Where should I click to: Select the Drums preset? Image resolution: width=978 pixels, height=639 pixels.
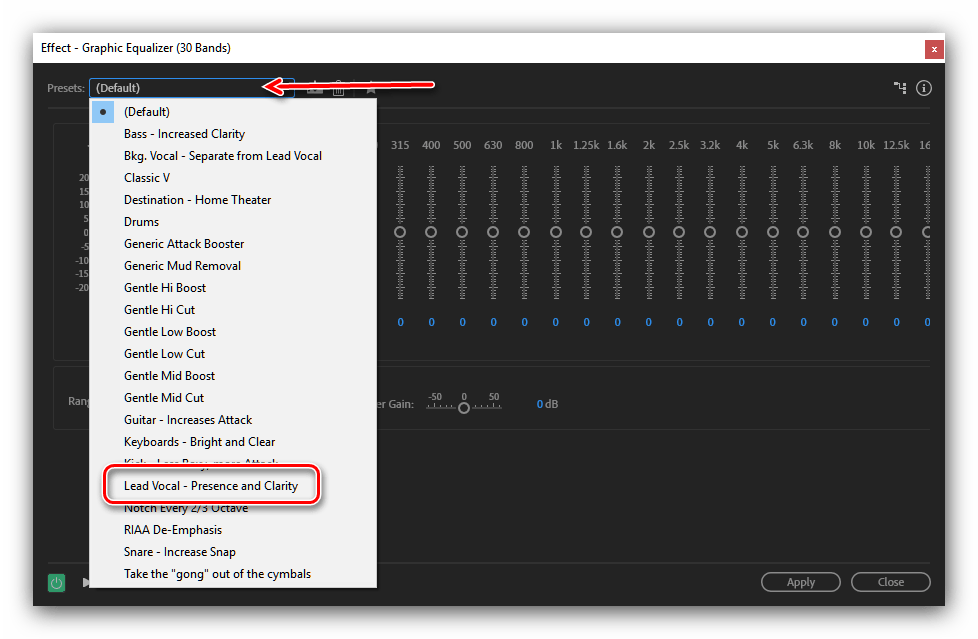click(234, 222)
